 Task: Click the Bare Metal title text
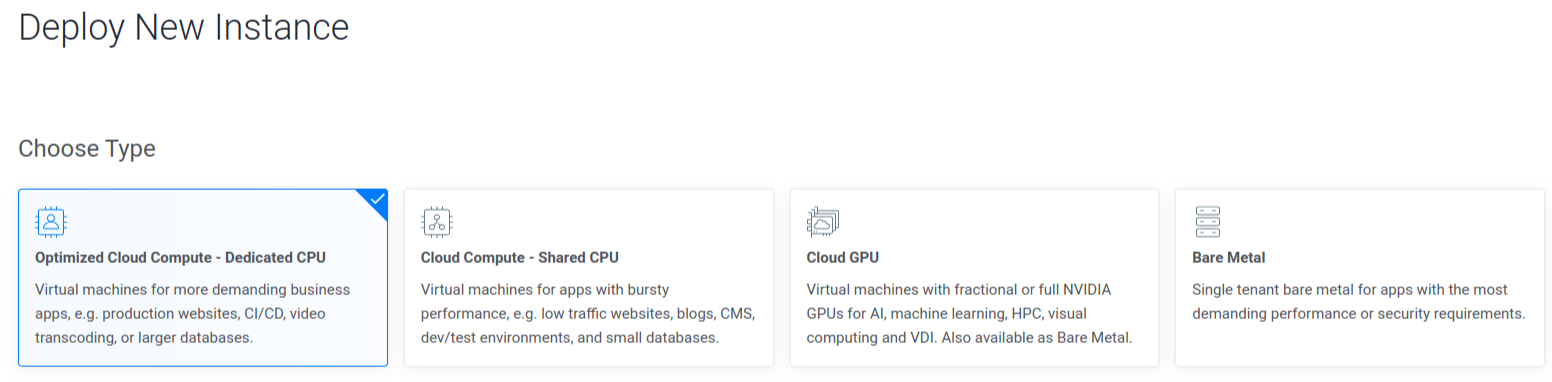[x=1228, y=258]
